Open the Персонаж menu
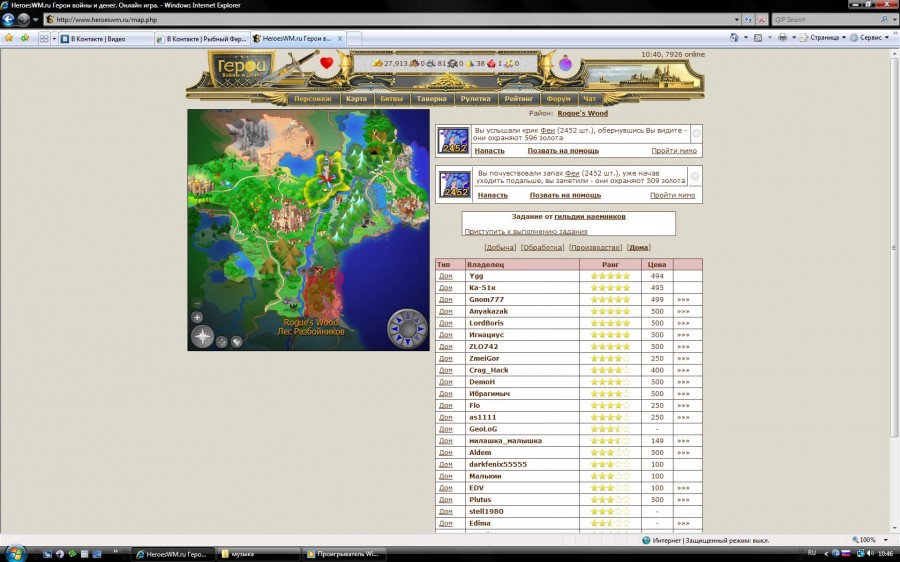 (313, 99)
